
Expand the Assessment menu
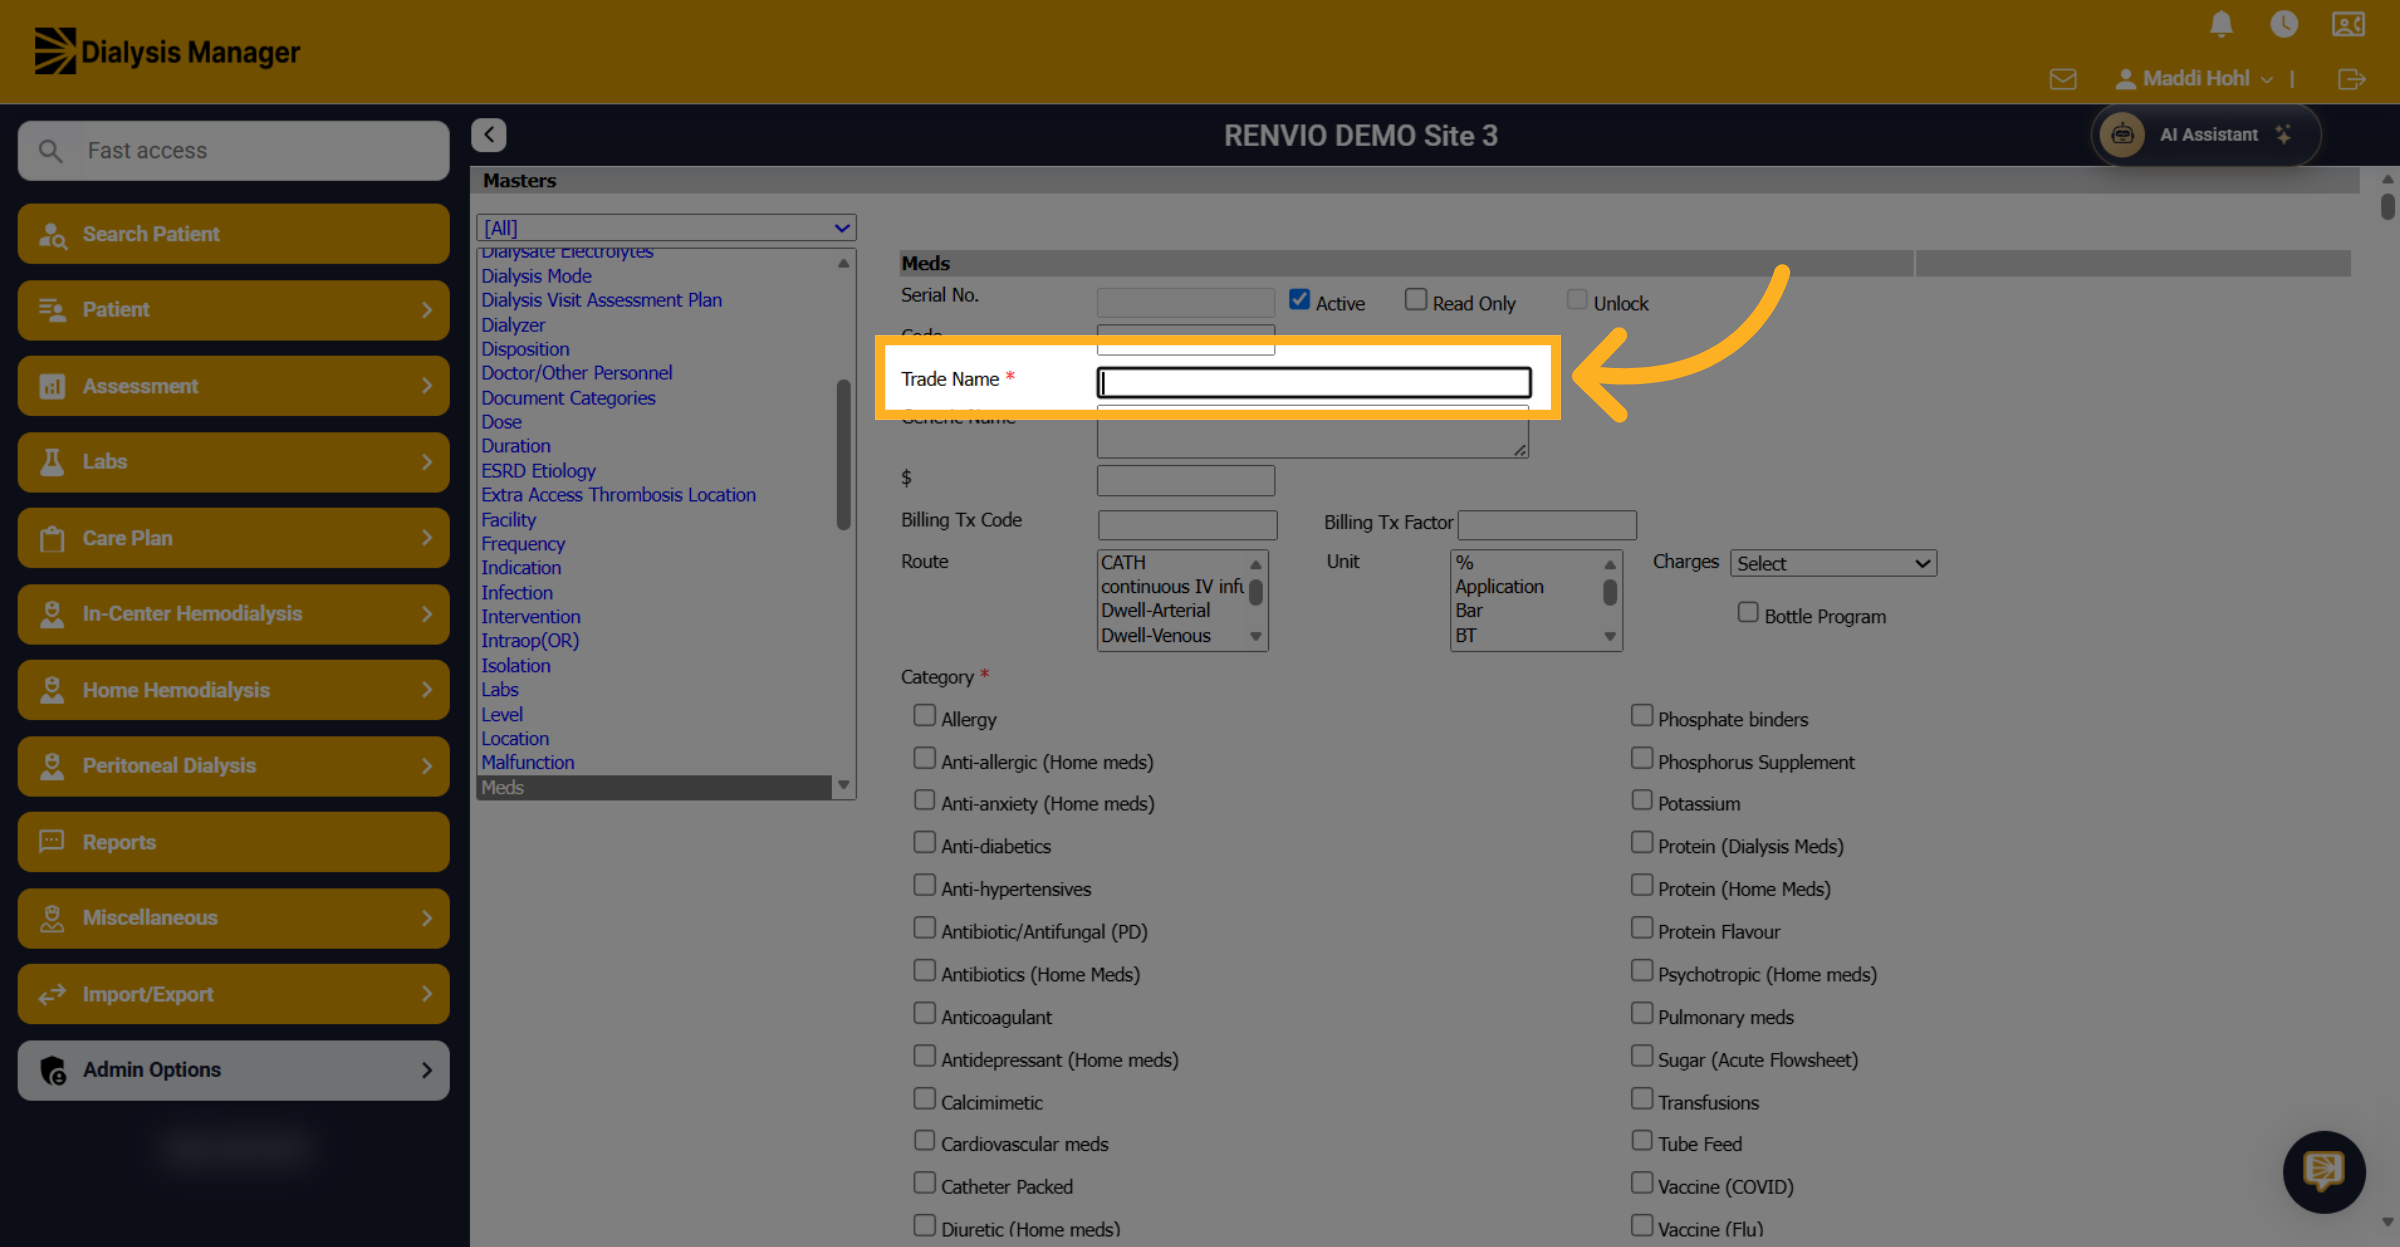[x=233, y=386]
